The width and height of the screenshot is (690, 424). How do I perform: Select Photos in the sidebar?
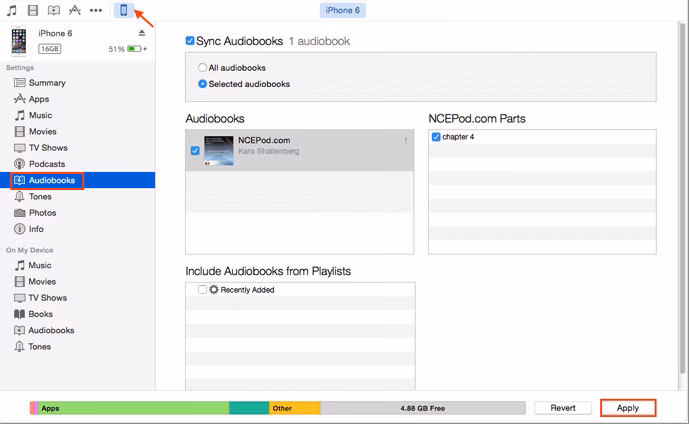point(42,213)
